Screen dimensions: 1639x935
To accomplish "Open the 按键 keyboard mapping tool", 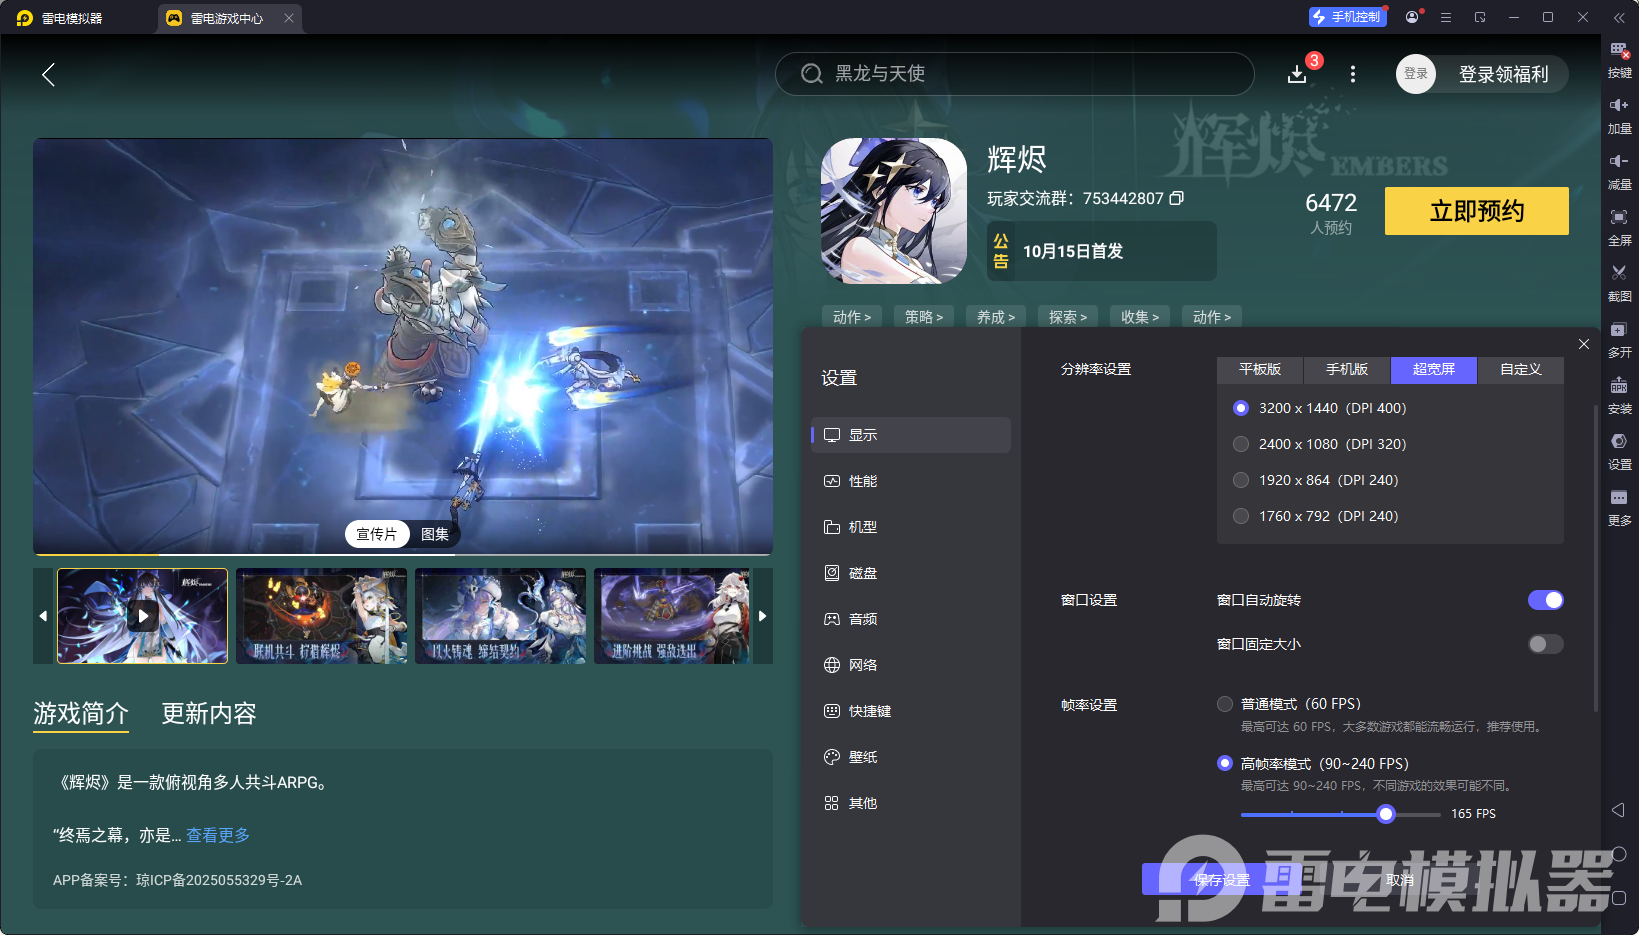I will pyautogui.click(x=1619, y=60).
